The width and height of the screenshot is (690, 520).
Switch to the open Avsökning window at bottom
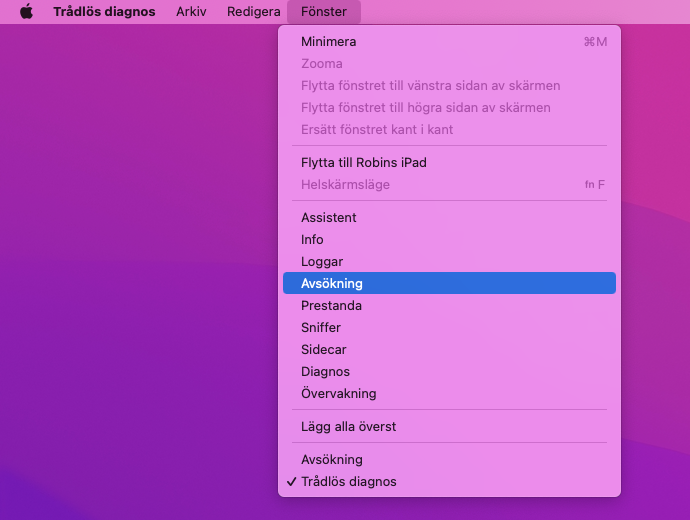click(x=331, y=460)
